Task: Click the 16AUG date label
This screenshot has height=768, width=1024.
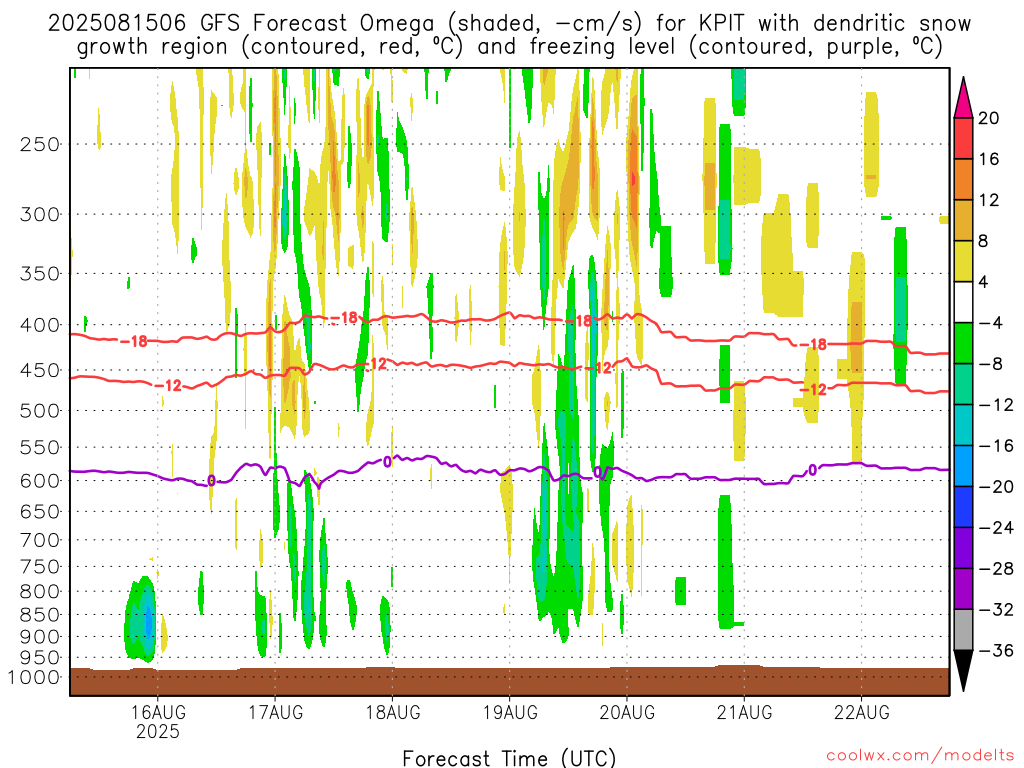Action: 158,712
